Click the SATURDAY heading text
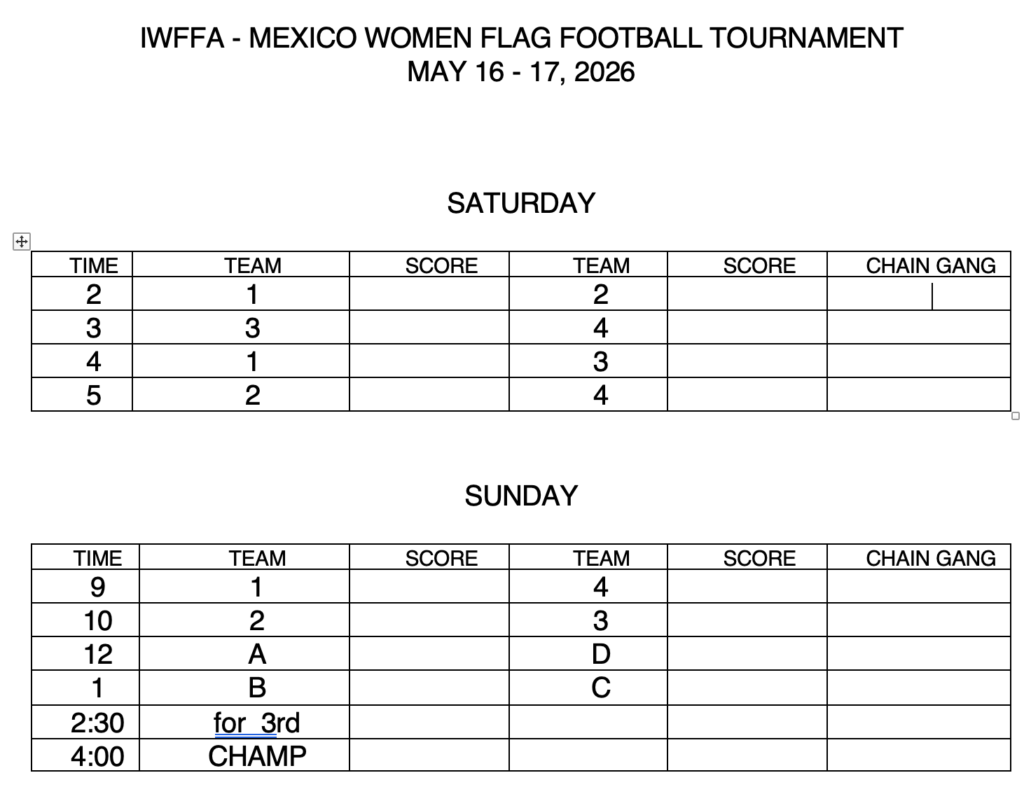 pyautogui.click(x=521, y=203)
